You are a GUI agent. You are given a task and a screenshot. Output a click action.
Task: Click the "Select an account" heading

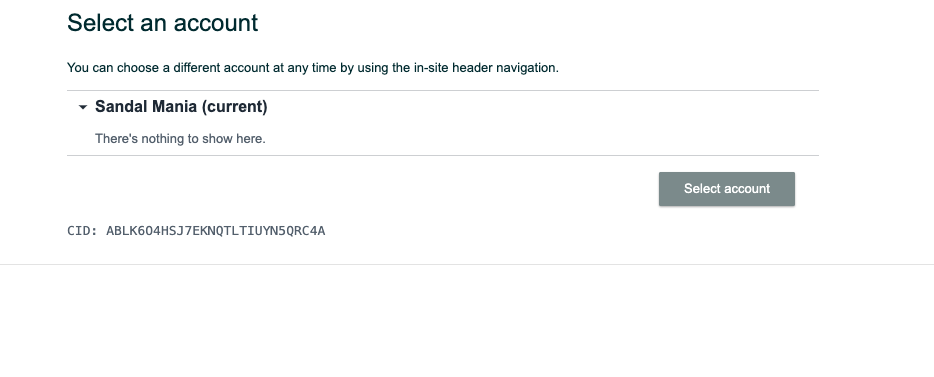click(x=162, y=23)
